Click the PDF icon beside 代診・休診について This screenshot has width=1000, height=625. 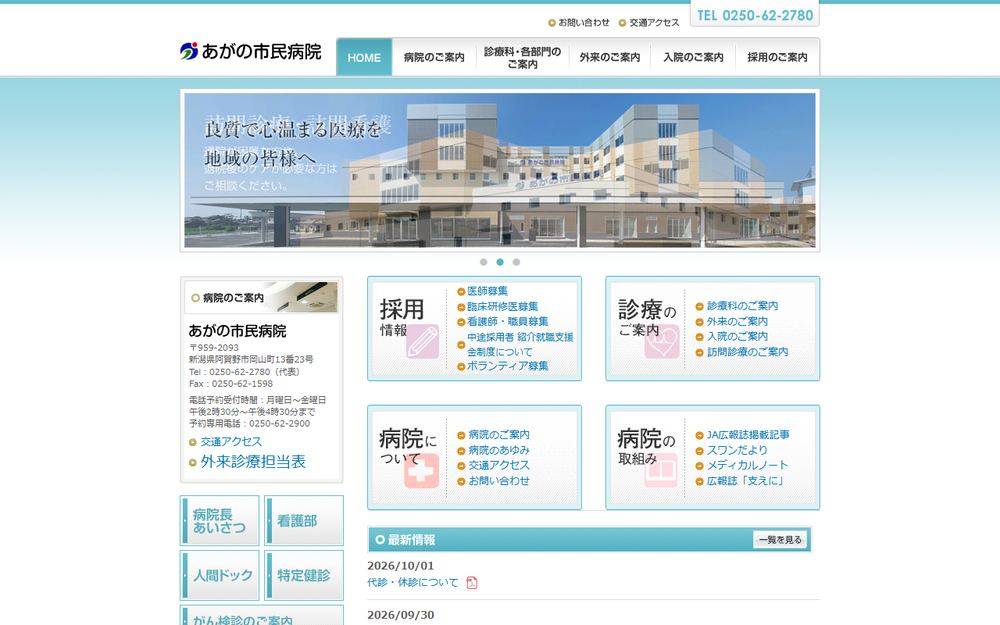pyautogui.click(x=472, y=583)
